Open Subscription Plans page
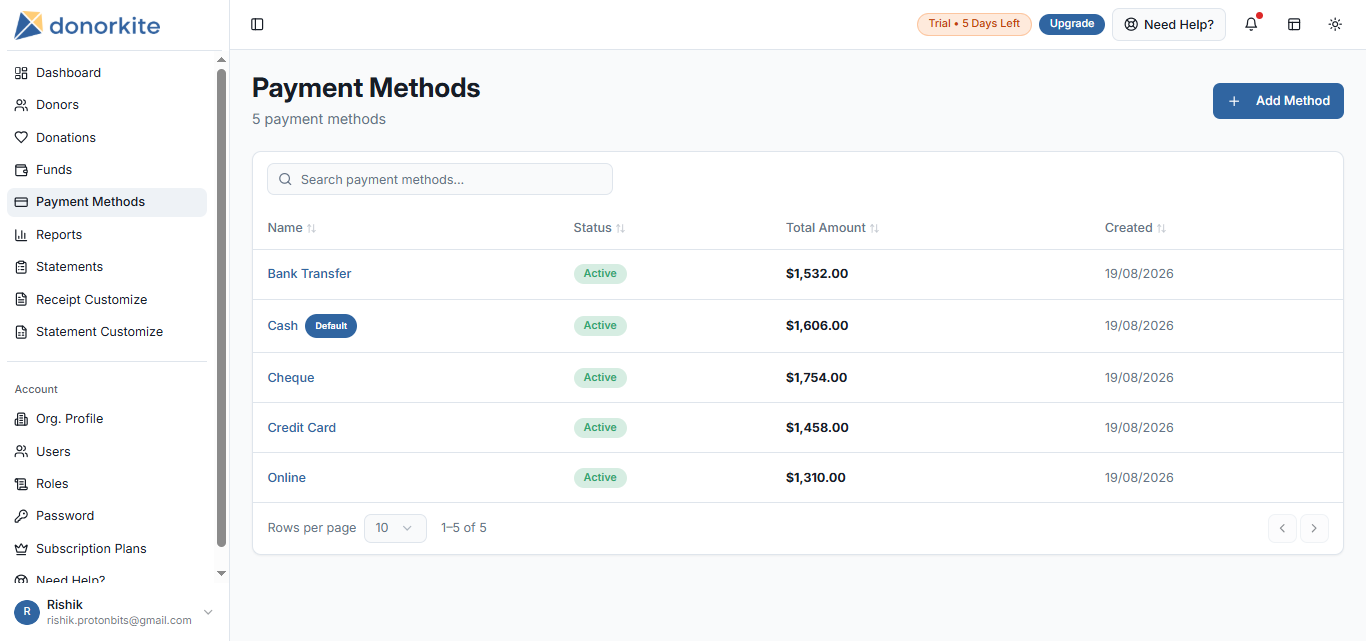 (107, 549)
